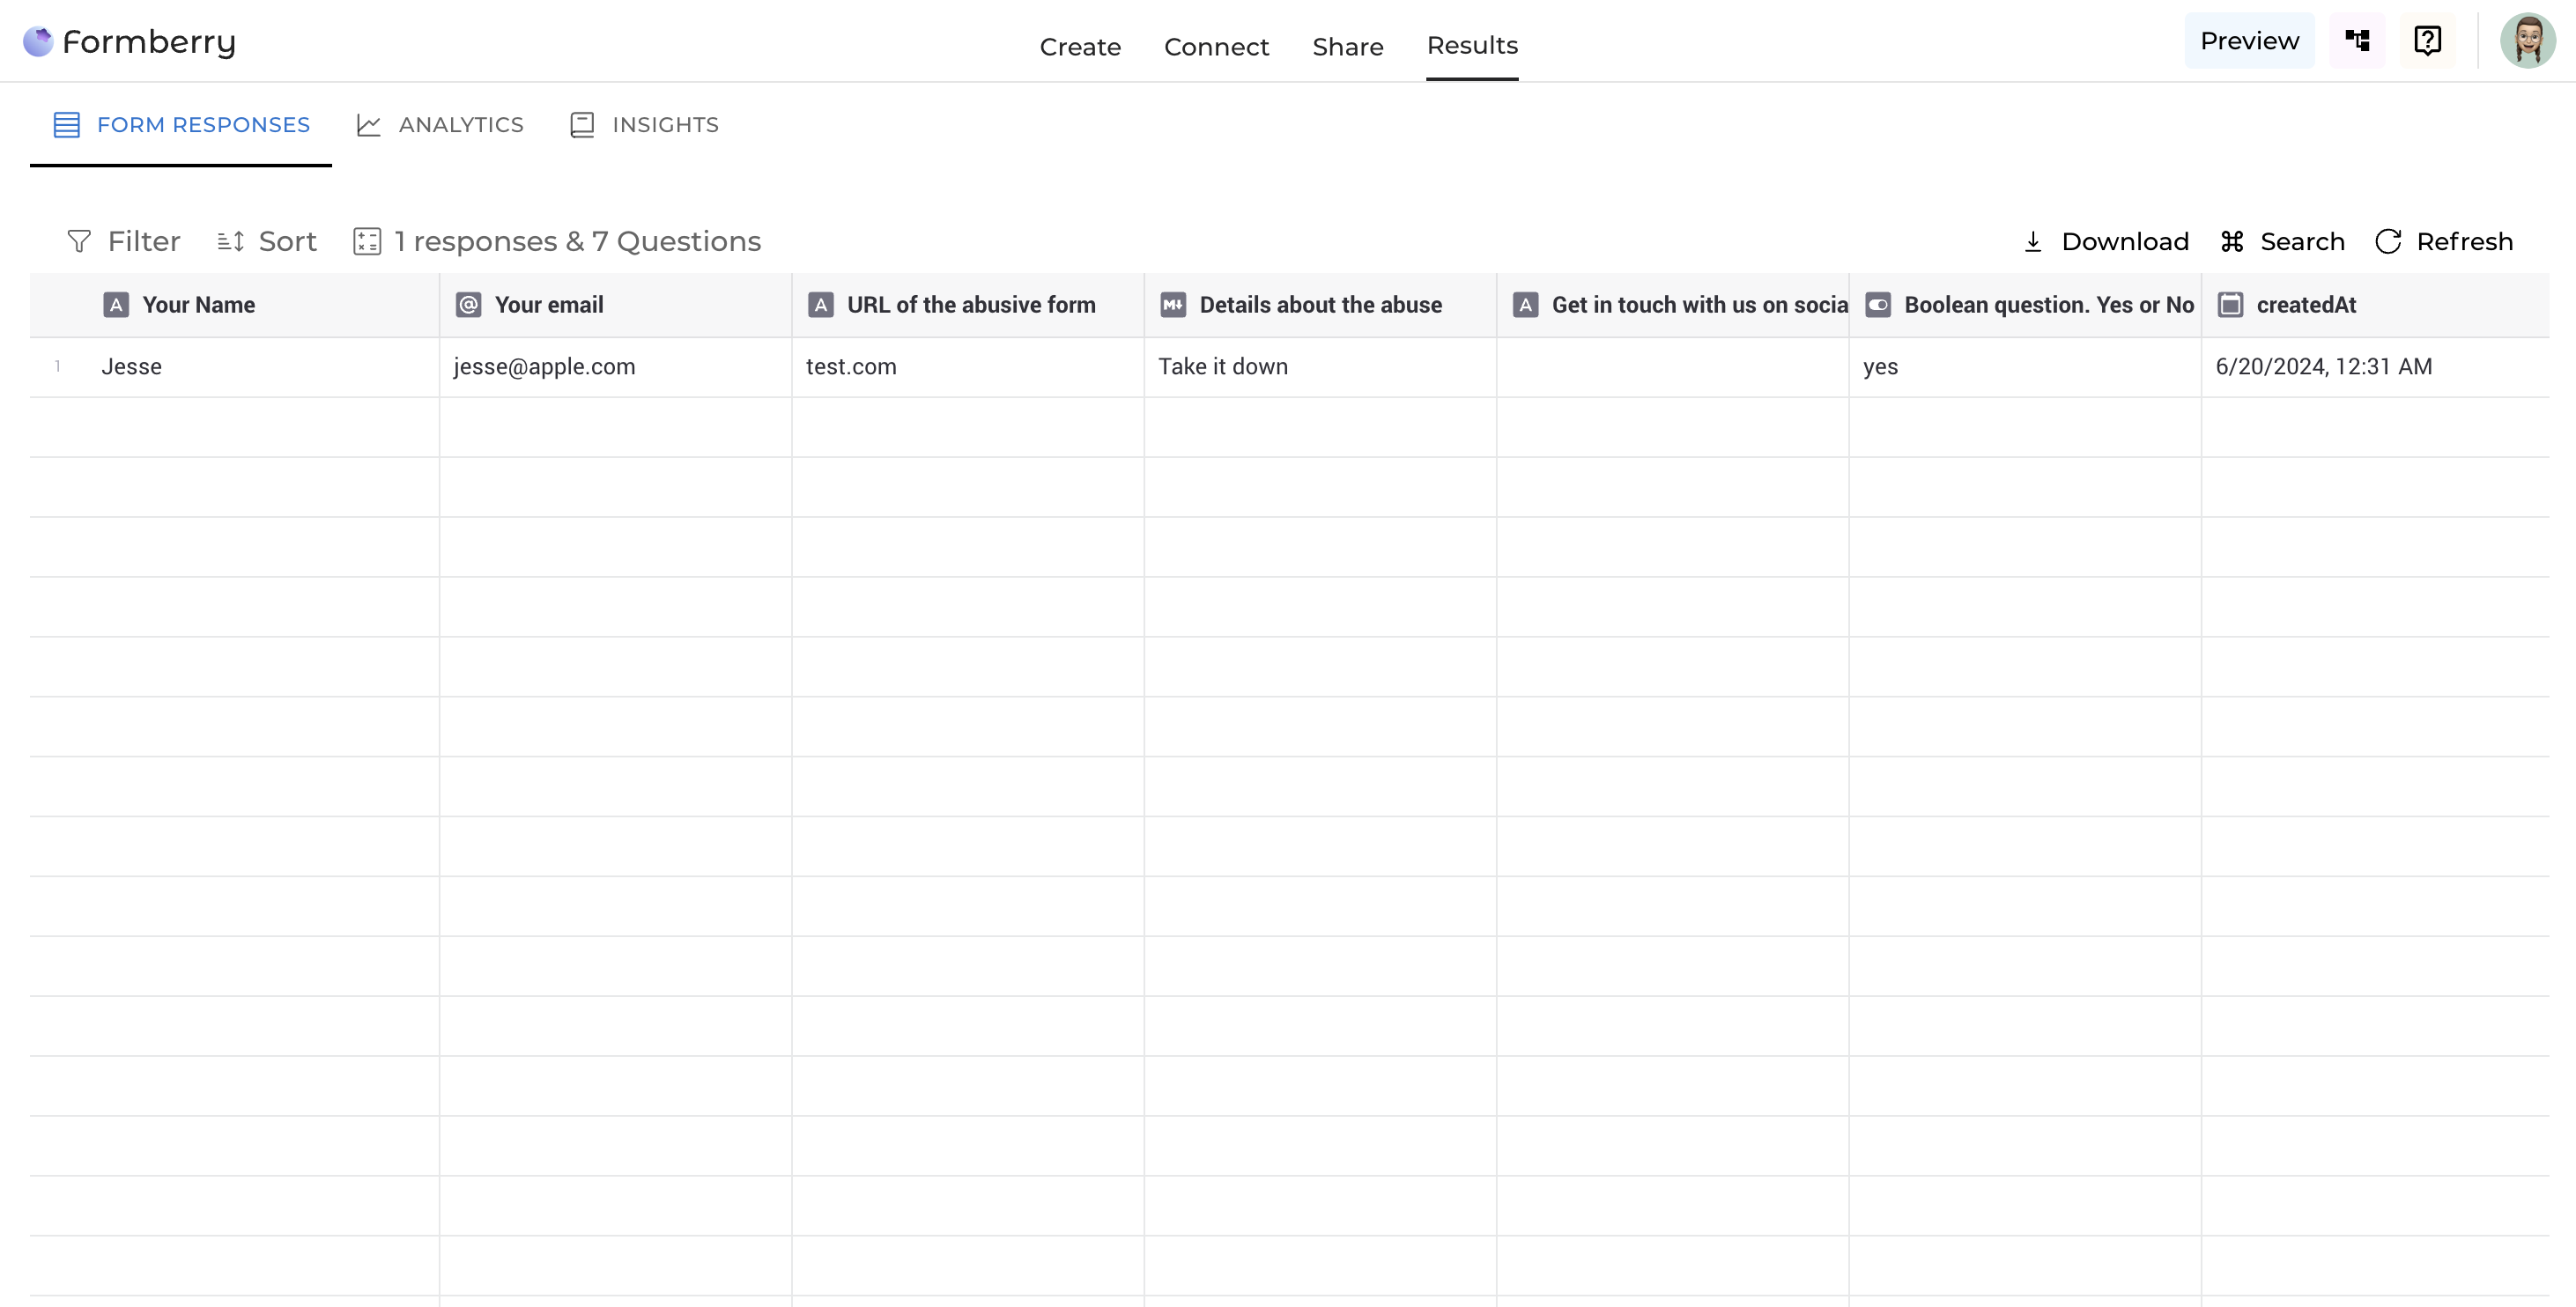This screenshot has height=1307, width=2576.
Task: Select the Form Responses tab
Action: [181, 125]
